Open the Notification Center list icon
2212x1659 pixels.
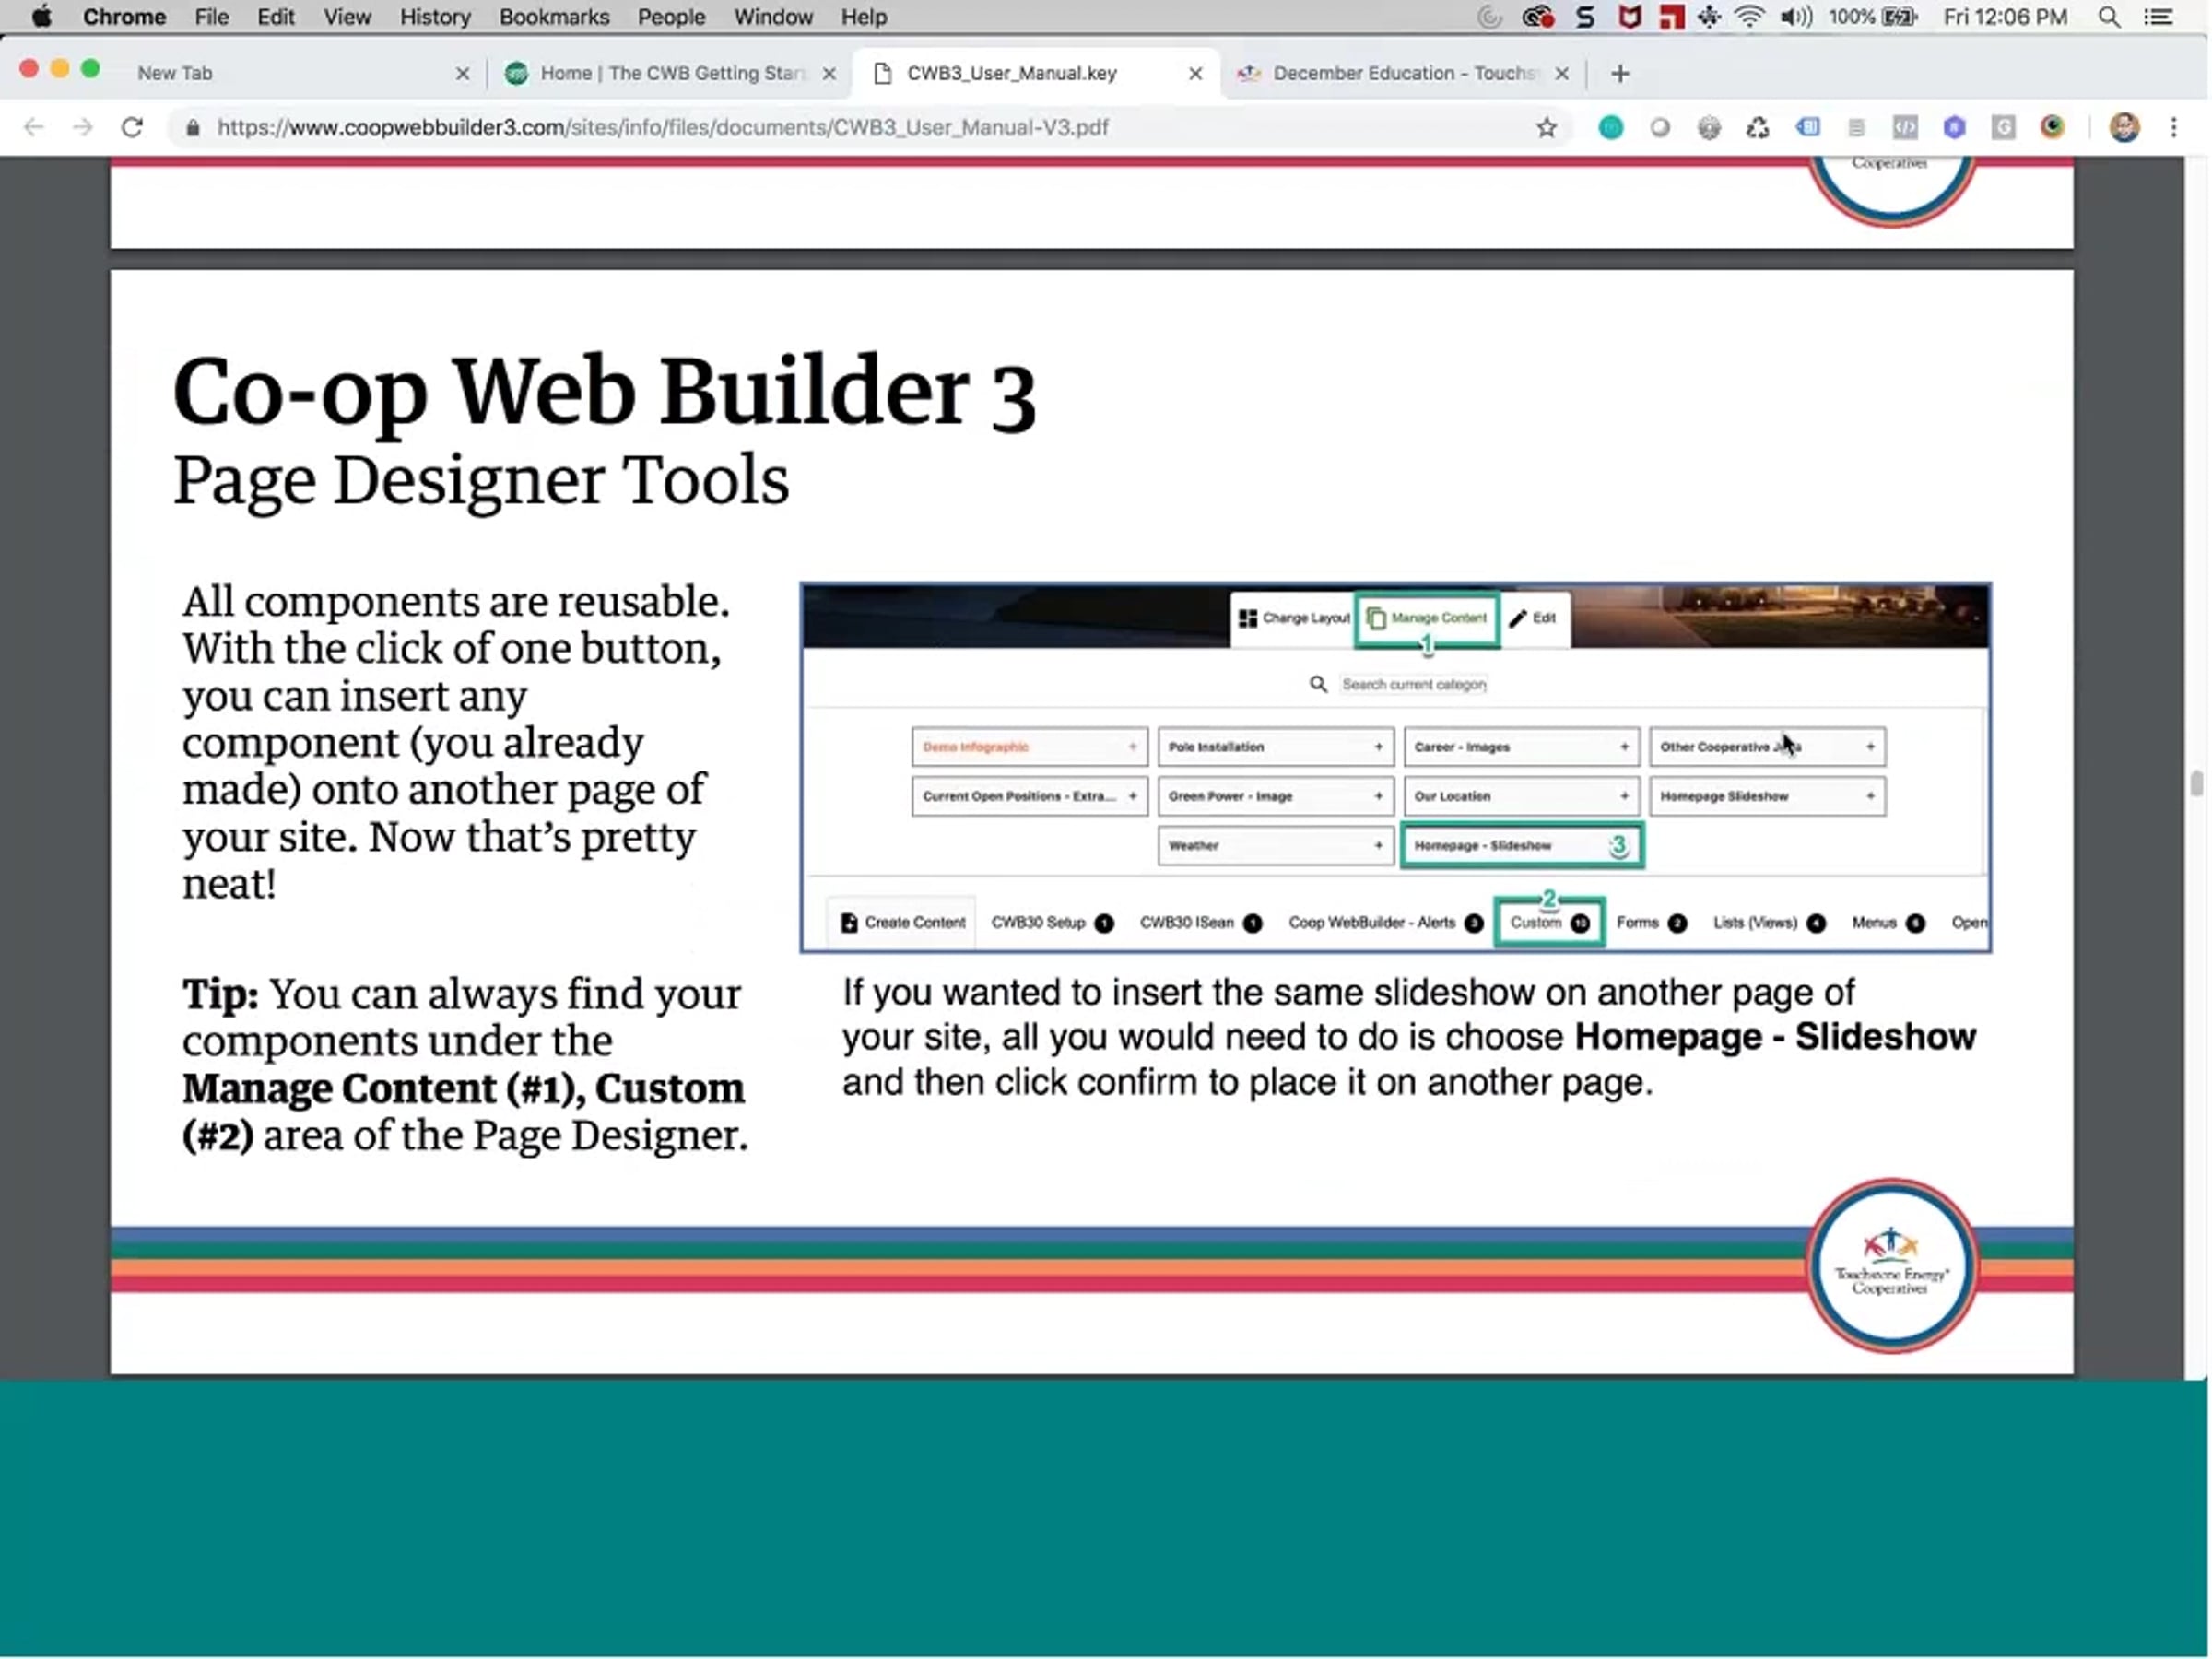pos(2159,17)
